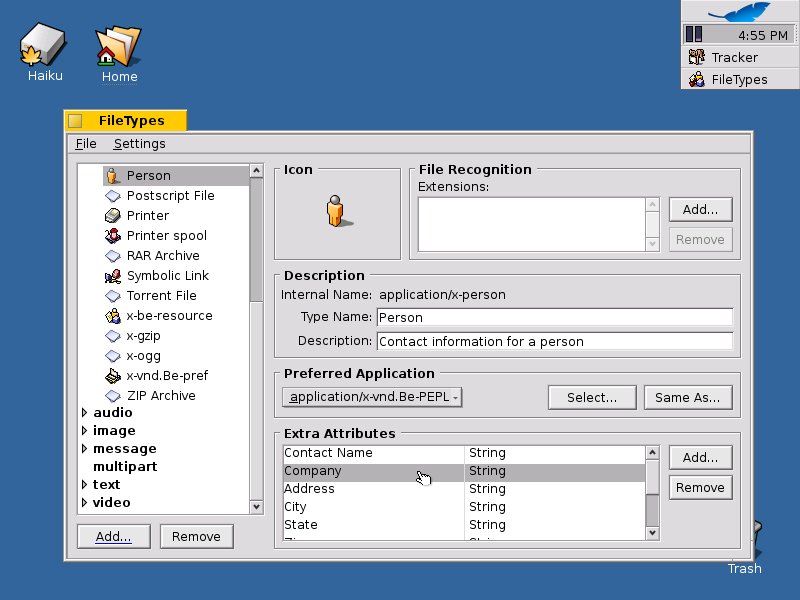Viewport: 800px width, 600px height.
Task: Select the ZIP Archive icon
Action: (x=113, y=395)
